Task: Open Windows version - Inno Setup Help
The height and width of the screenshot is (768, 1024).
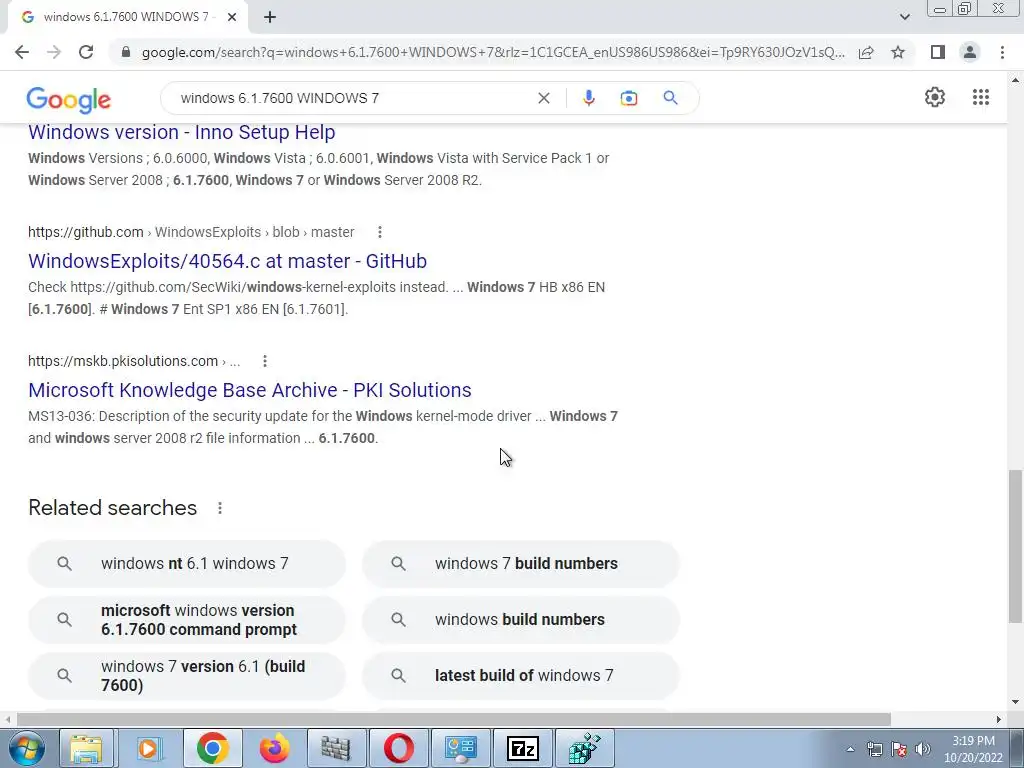Action: click(x=182, y=132)
